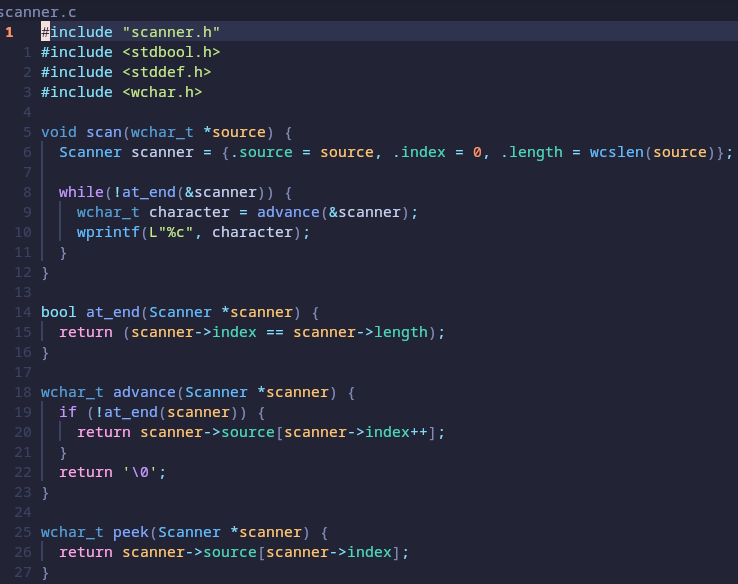The height and width of the screenshot is (584, 738).
Task: Click the wcslen function call
Action: tap(617, 152)
